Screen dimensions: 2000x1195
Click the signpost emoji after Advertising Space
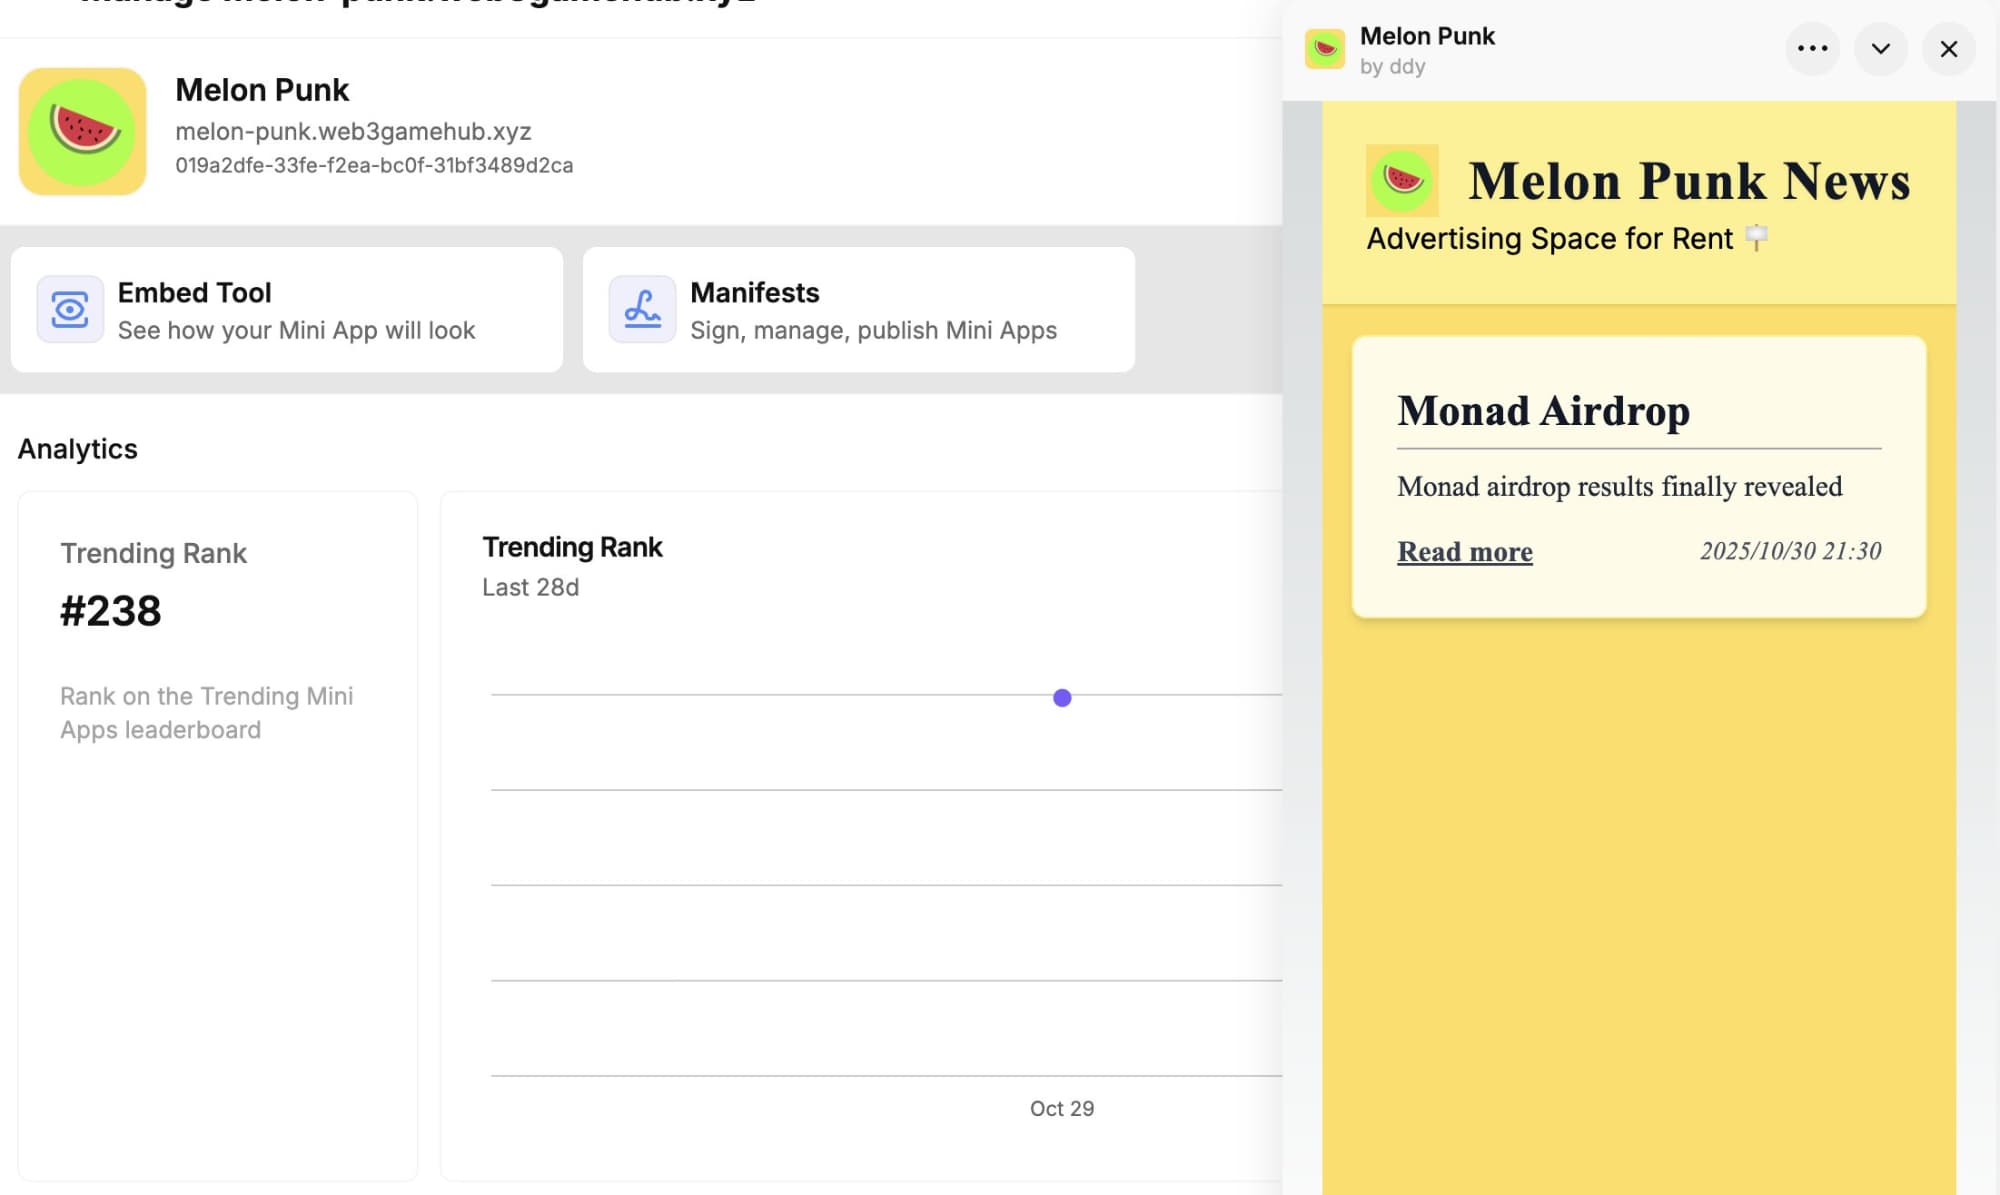coord(1756,238)
